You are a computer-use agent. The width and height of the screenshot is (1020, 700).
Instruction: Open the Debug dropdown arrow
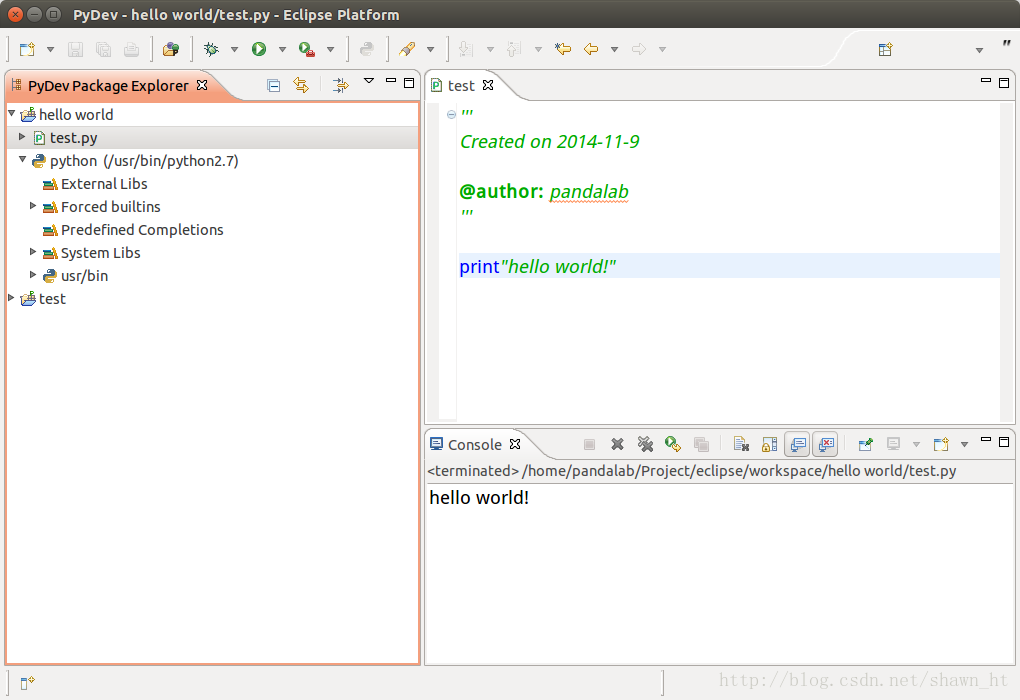234,49
